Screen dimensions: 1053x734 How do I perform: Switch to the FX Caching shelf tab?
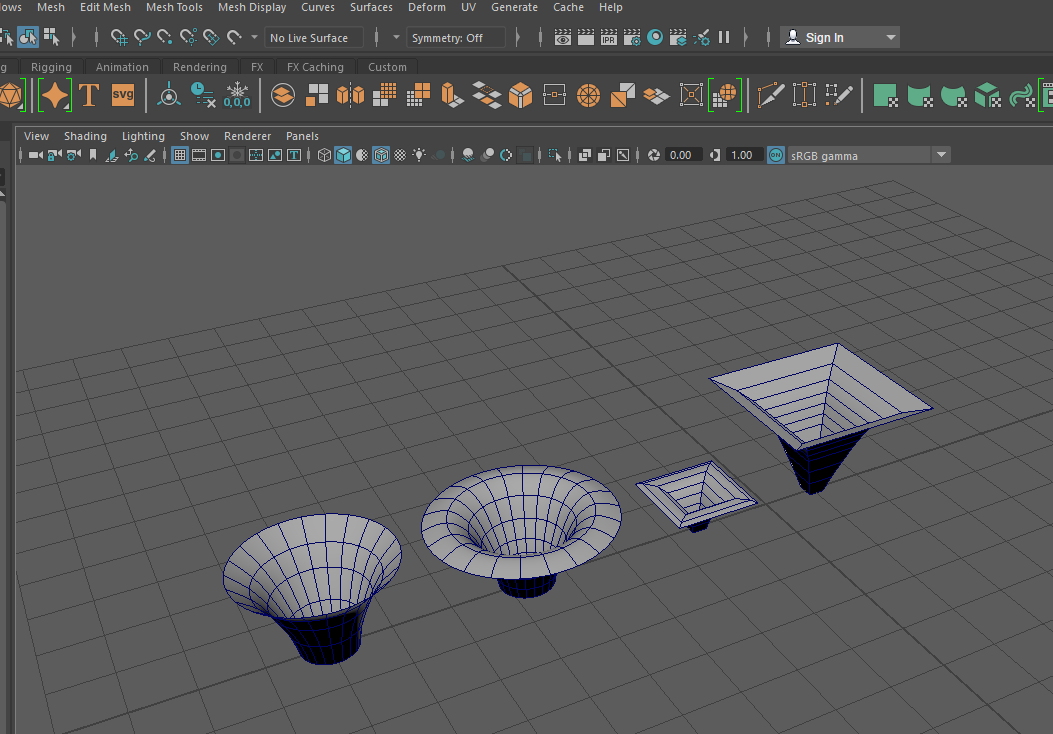[315, 67]
